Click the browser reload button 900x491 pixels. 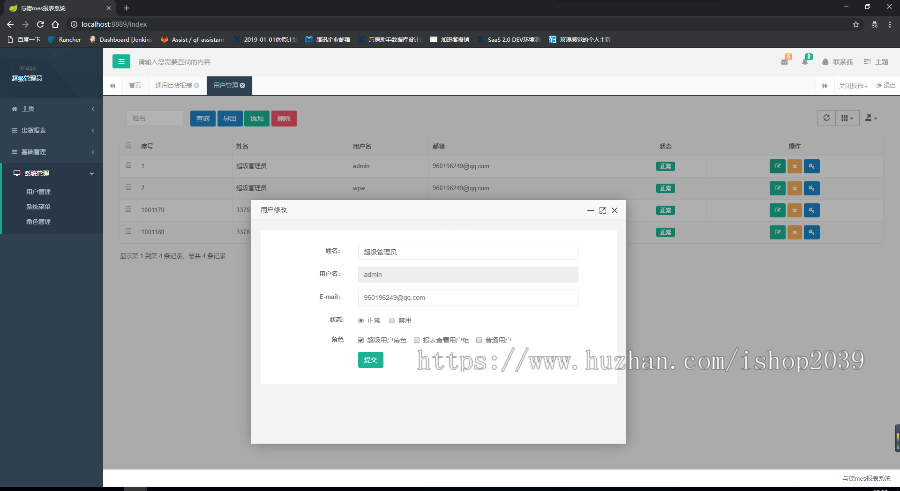click(40, 24)
